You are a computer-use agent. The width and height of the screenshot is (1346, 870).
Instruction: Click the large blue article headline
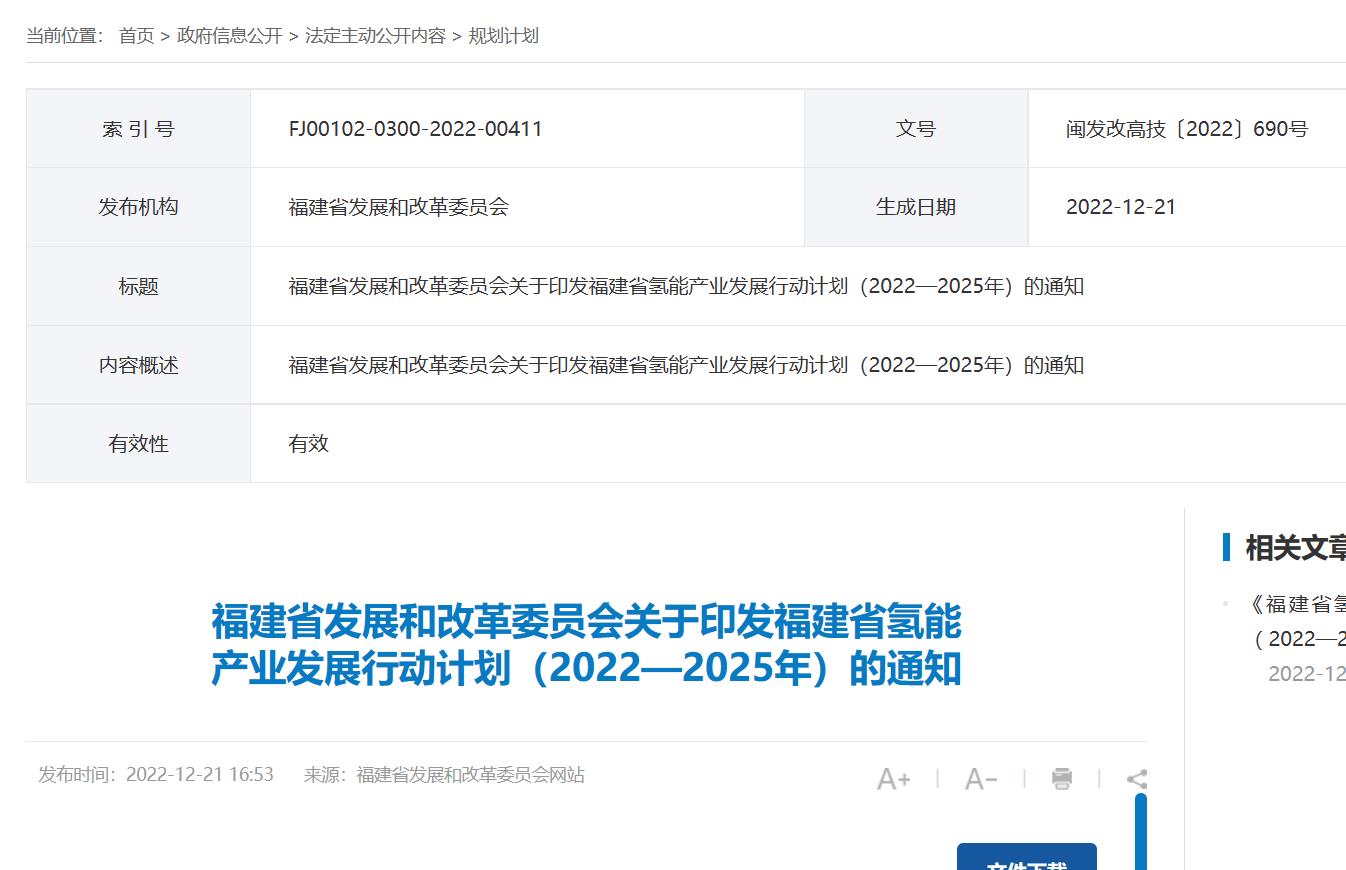[586, 645]
